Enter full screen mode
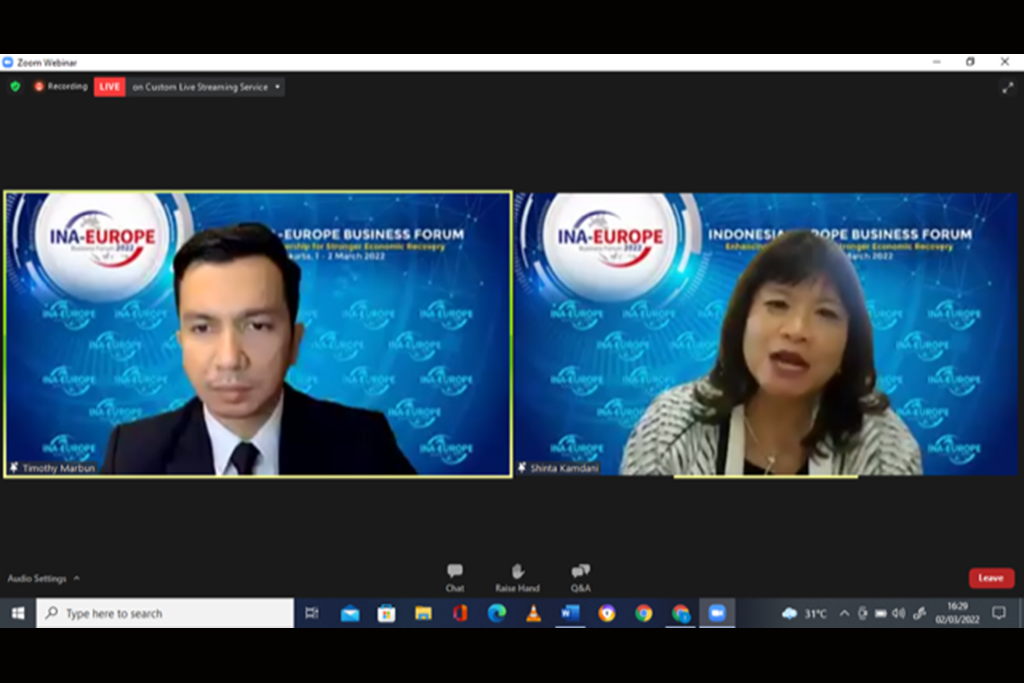 [1007, 87]
